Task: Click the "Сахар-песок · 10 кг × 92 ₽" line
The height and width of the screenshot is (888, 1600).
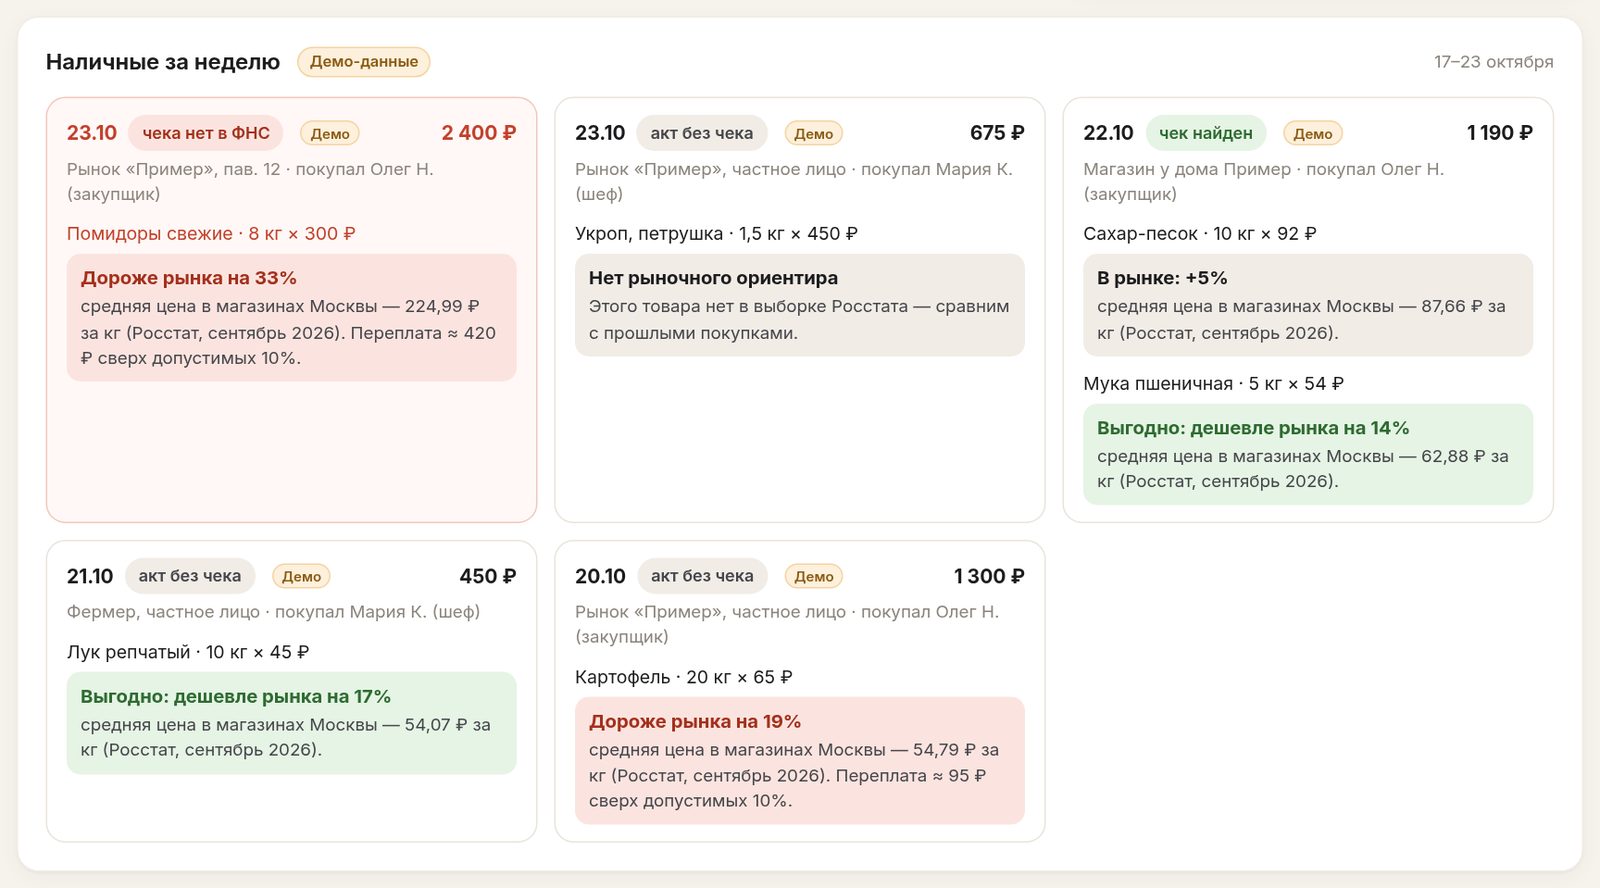Action: point(1200,234)
